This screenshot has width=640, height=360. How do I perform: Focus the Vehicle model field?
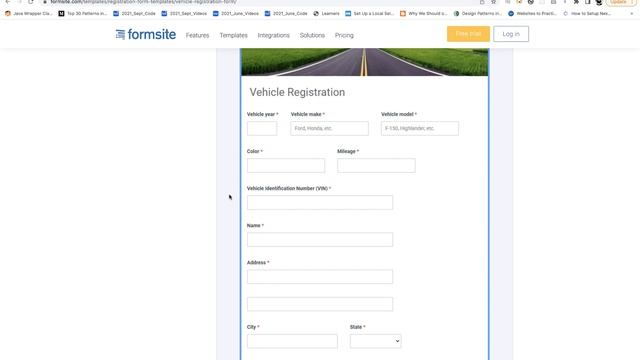[420, 129]
